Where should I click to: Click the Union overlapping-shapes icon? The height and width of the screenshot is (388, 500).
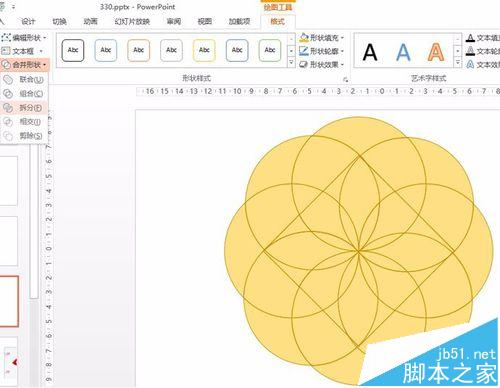[x=8, y=79]
